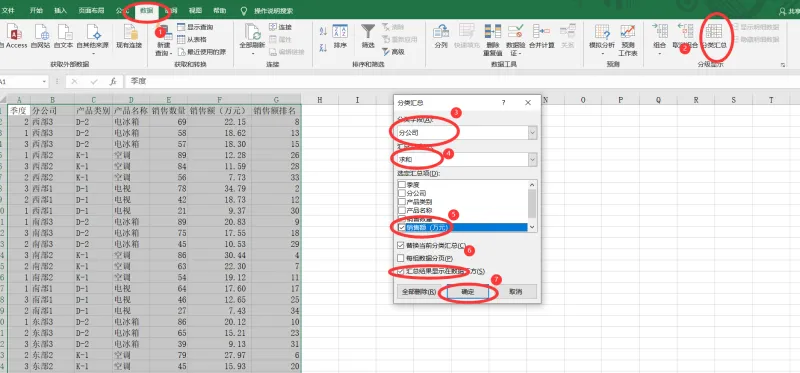800x373 pixels.
Task: Click the 删除重复值 remove duplicates icon
Action: pos(492,40)
